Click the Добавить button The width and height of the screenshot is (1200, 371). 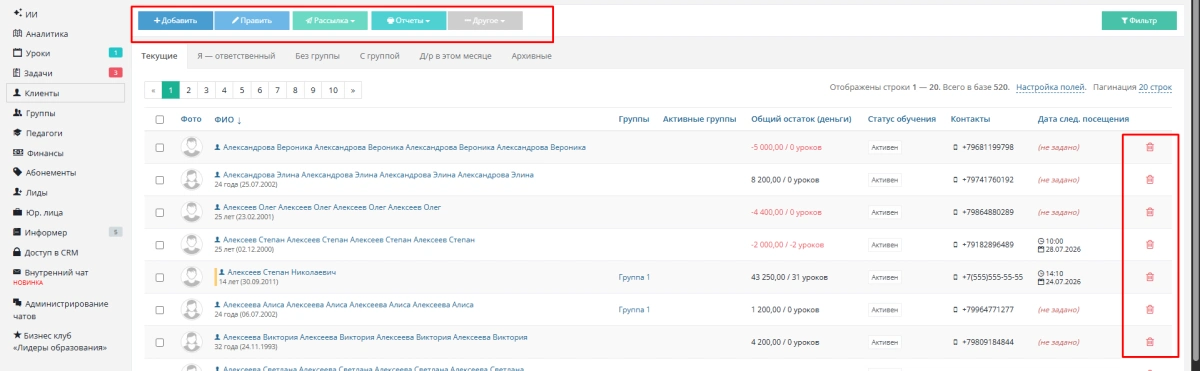175,20
